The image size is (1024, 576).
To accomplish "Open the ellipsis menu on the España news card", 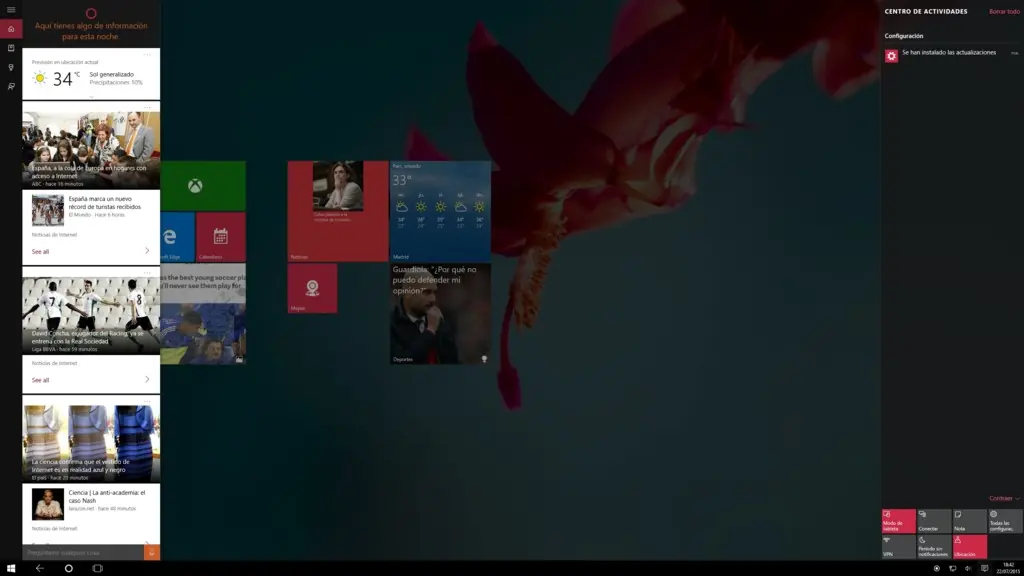I will (x=147, y=106).
